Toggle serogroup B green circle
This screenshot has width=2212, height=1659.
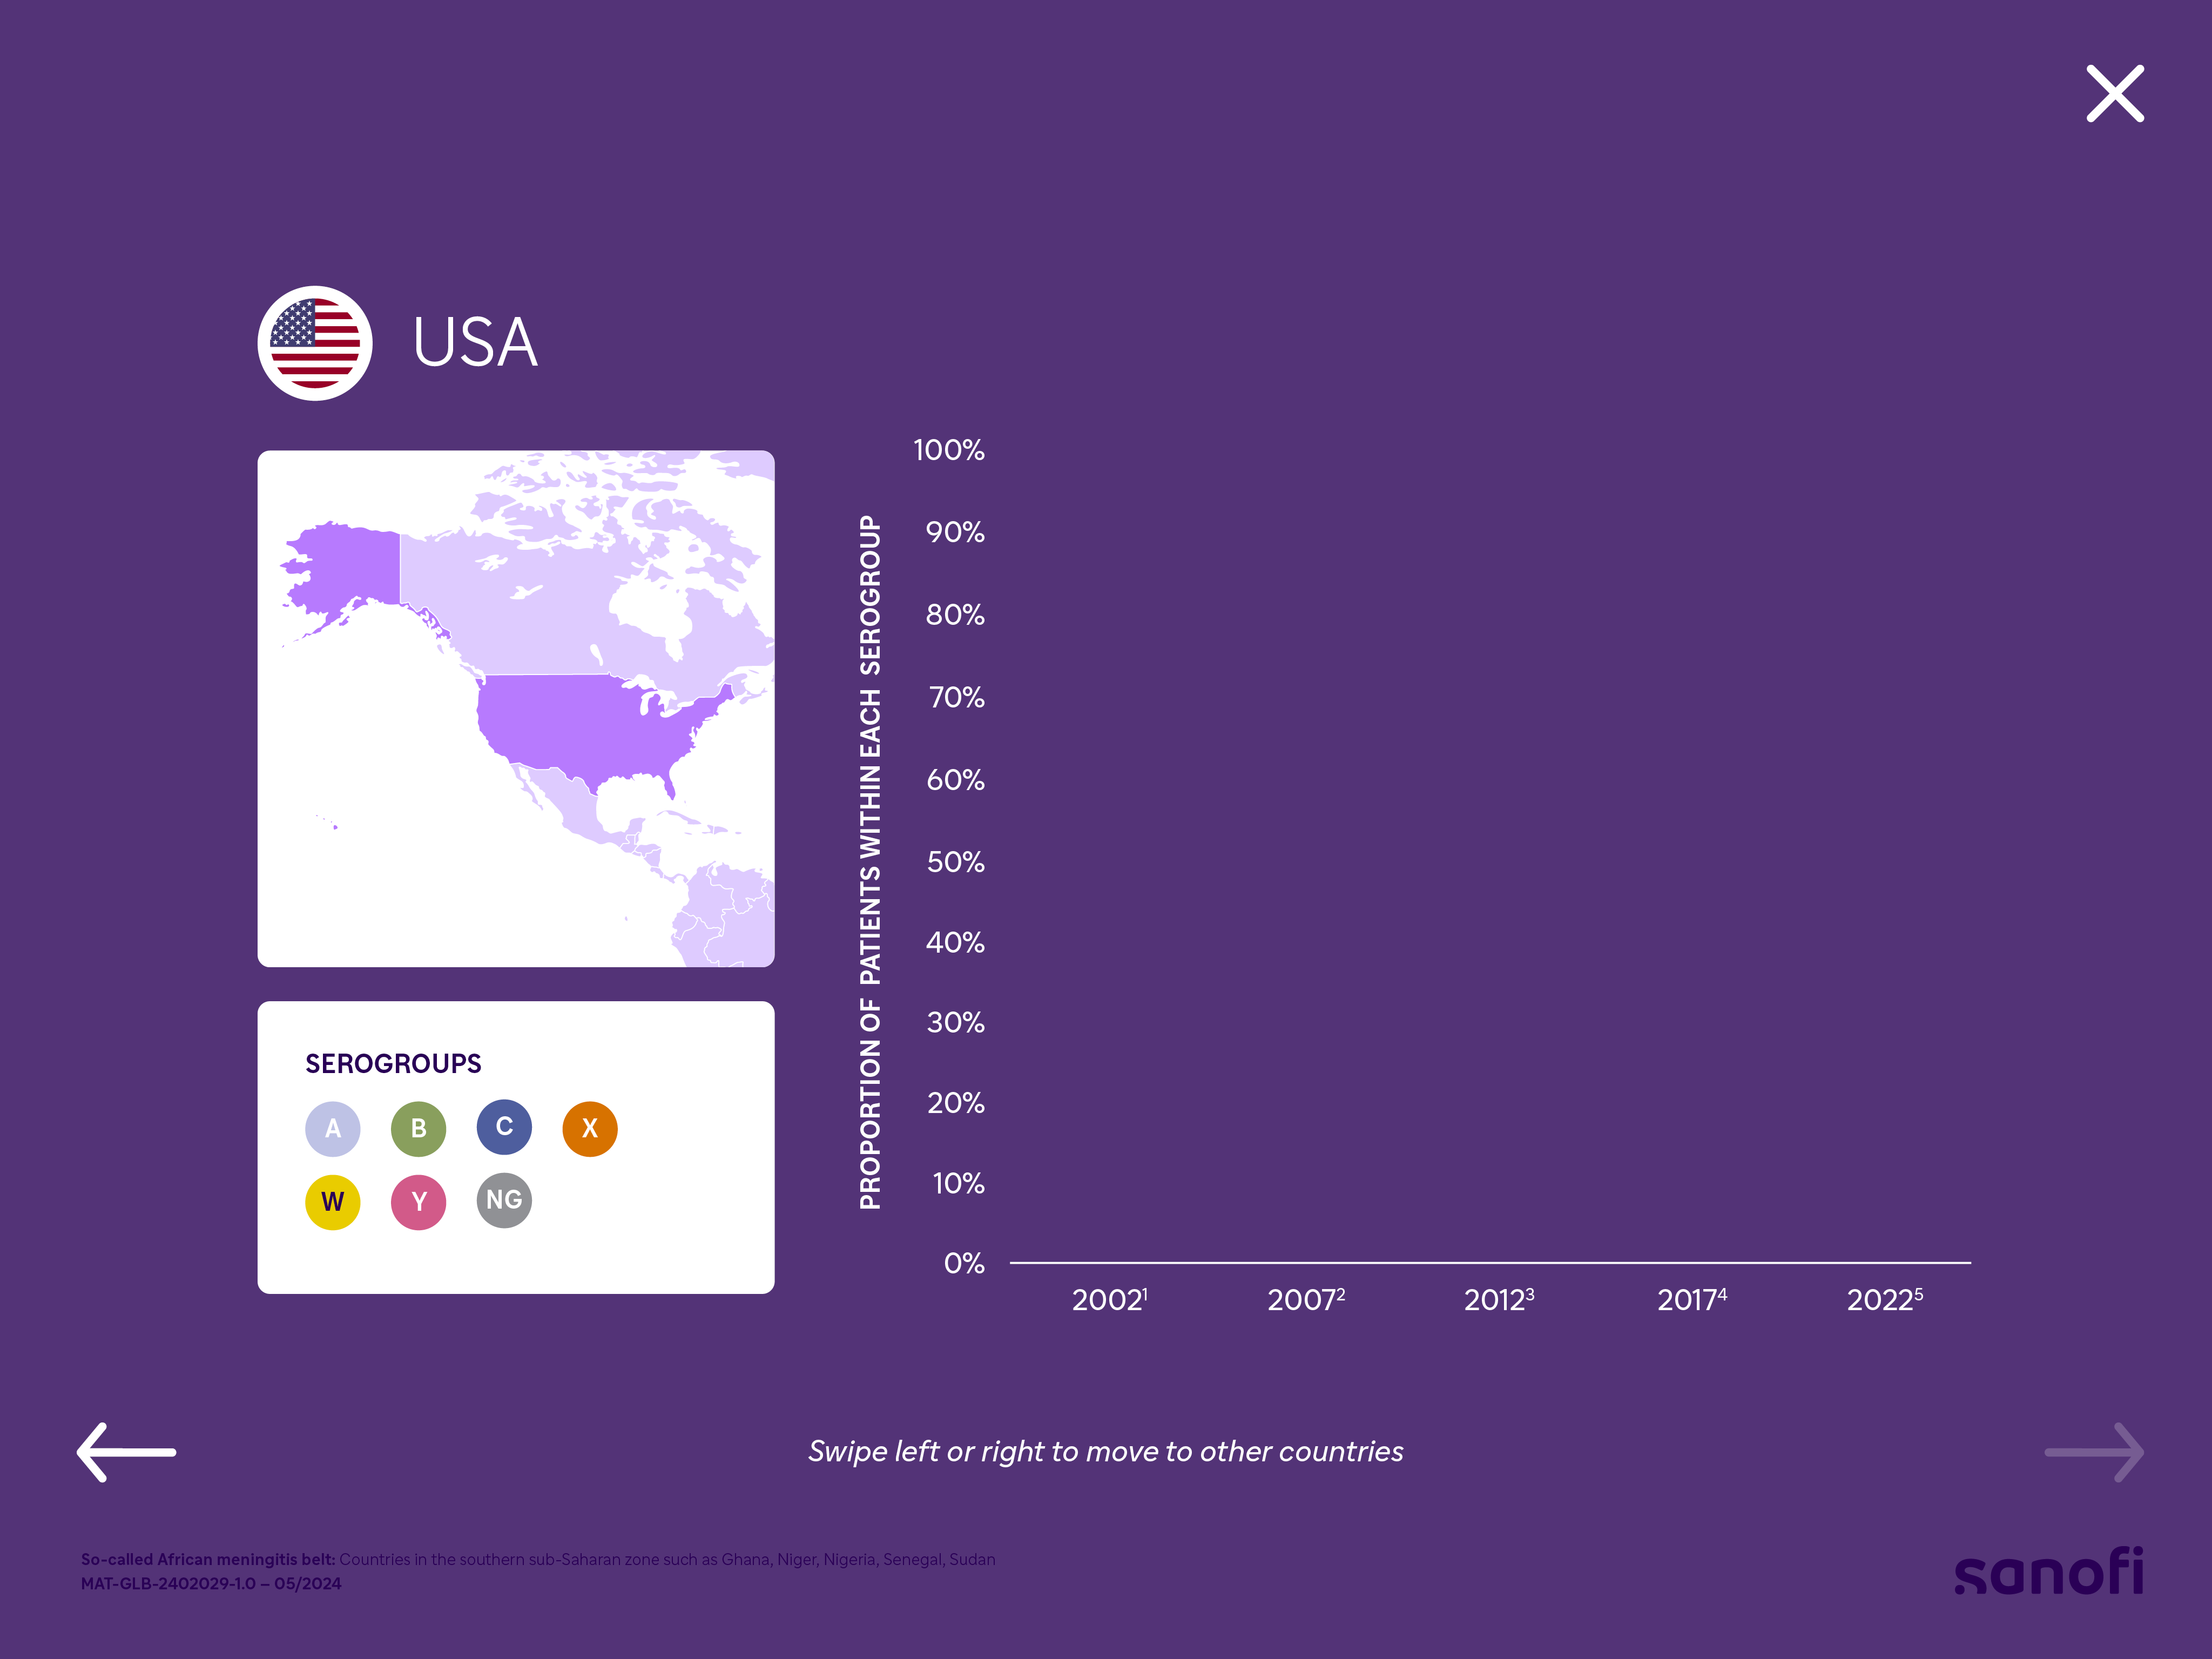(418, 1128)
